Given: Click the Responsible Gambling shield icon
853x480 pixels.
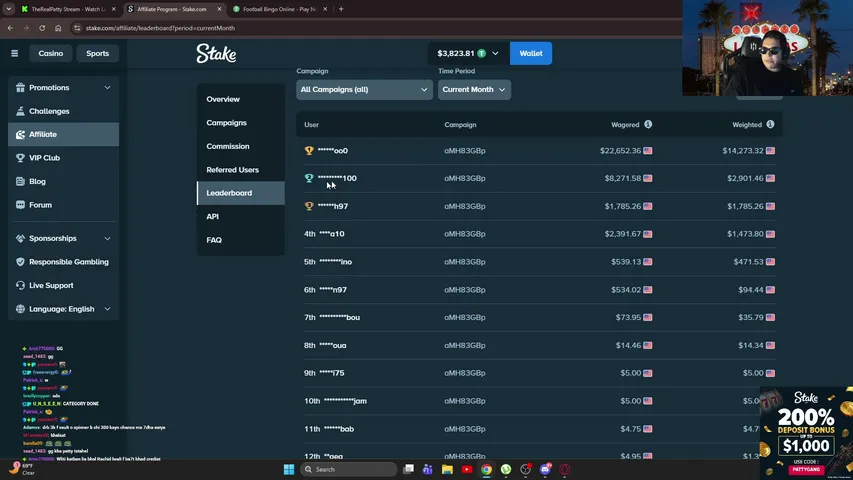Looking at the screenshot, I should tap(20, 262).
